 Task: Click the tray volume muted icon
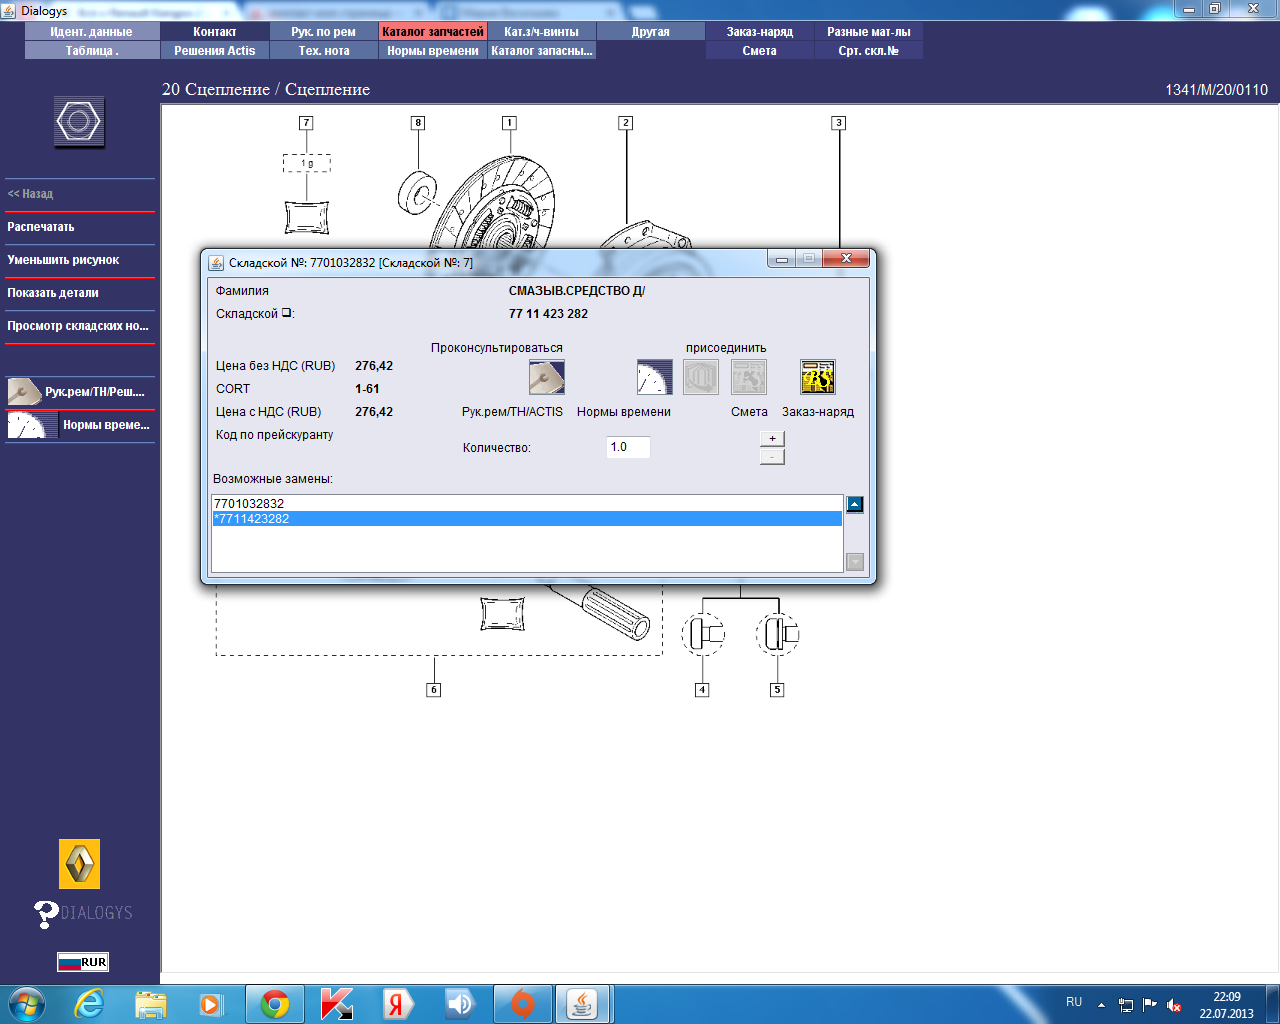[x=1175, y=1005]
